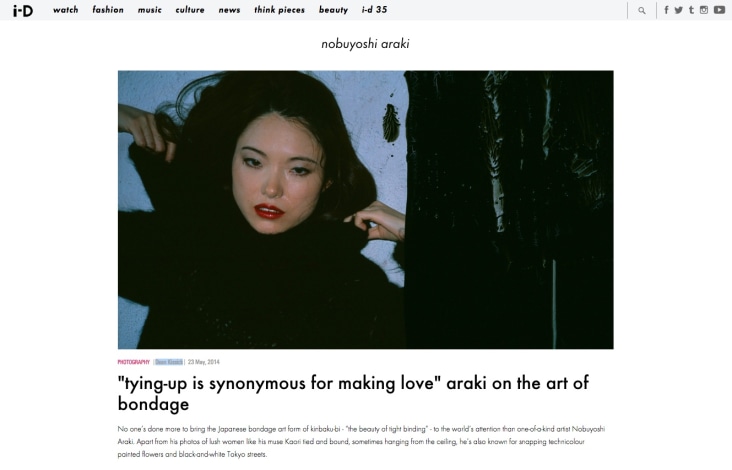The width and height of the screenshot is (732, 470).
Task: Open the i-d 35 menu item
Action: [374, 10]
